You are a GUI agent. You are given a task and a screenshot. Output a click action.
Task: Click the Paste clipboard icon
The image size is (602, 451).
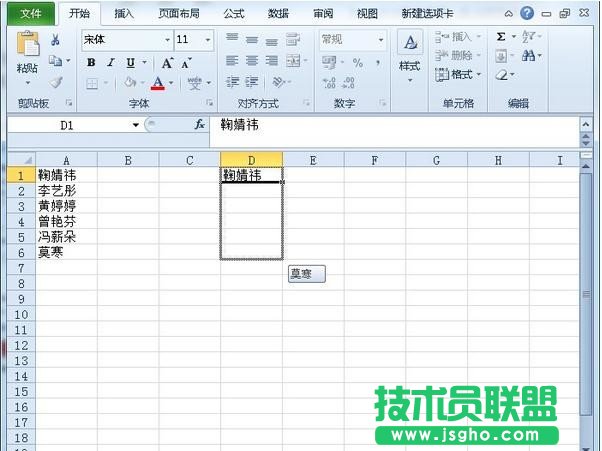click(x=28, y=44)
